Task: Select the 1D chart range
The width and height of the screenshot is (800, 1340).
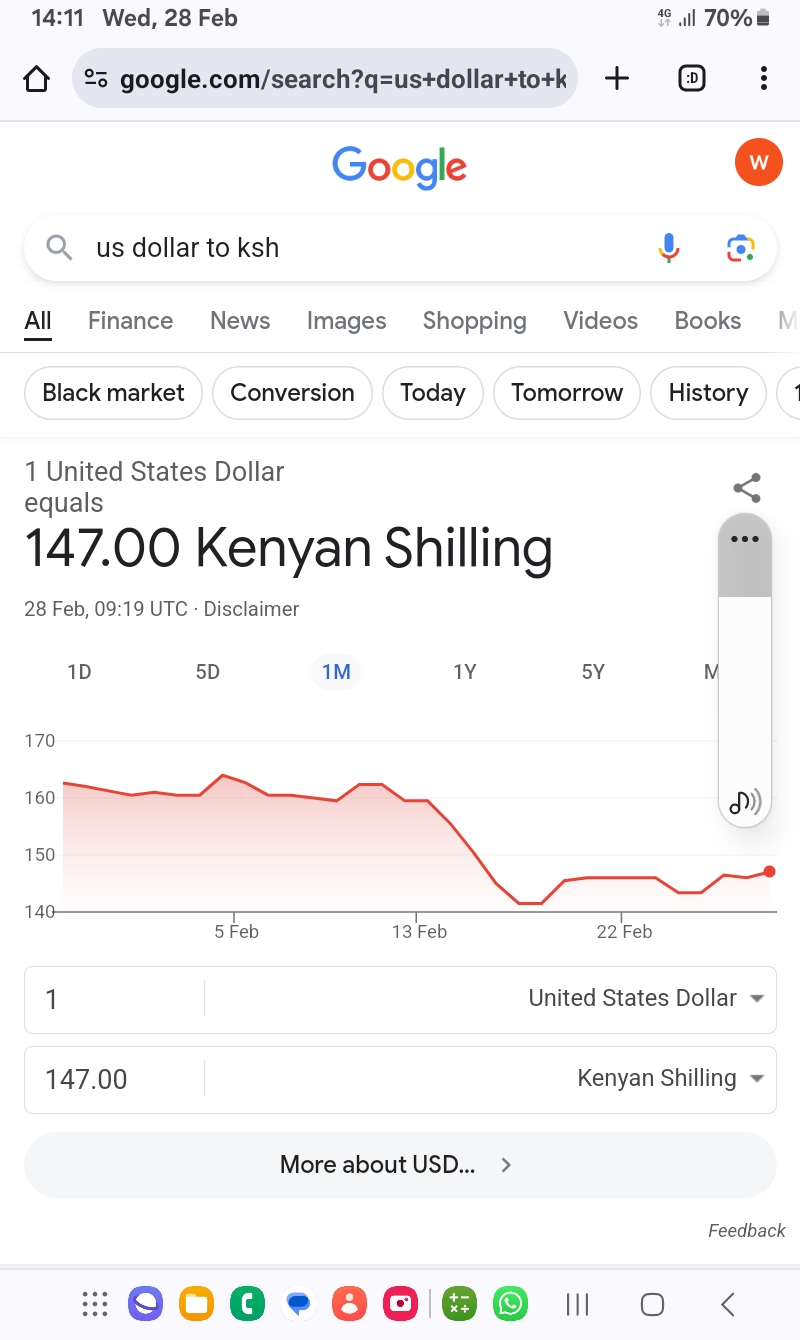Action: [79, 672]
